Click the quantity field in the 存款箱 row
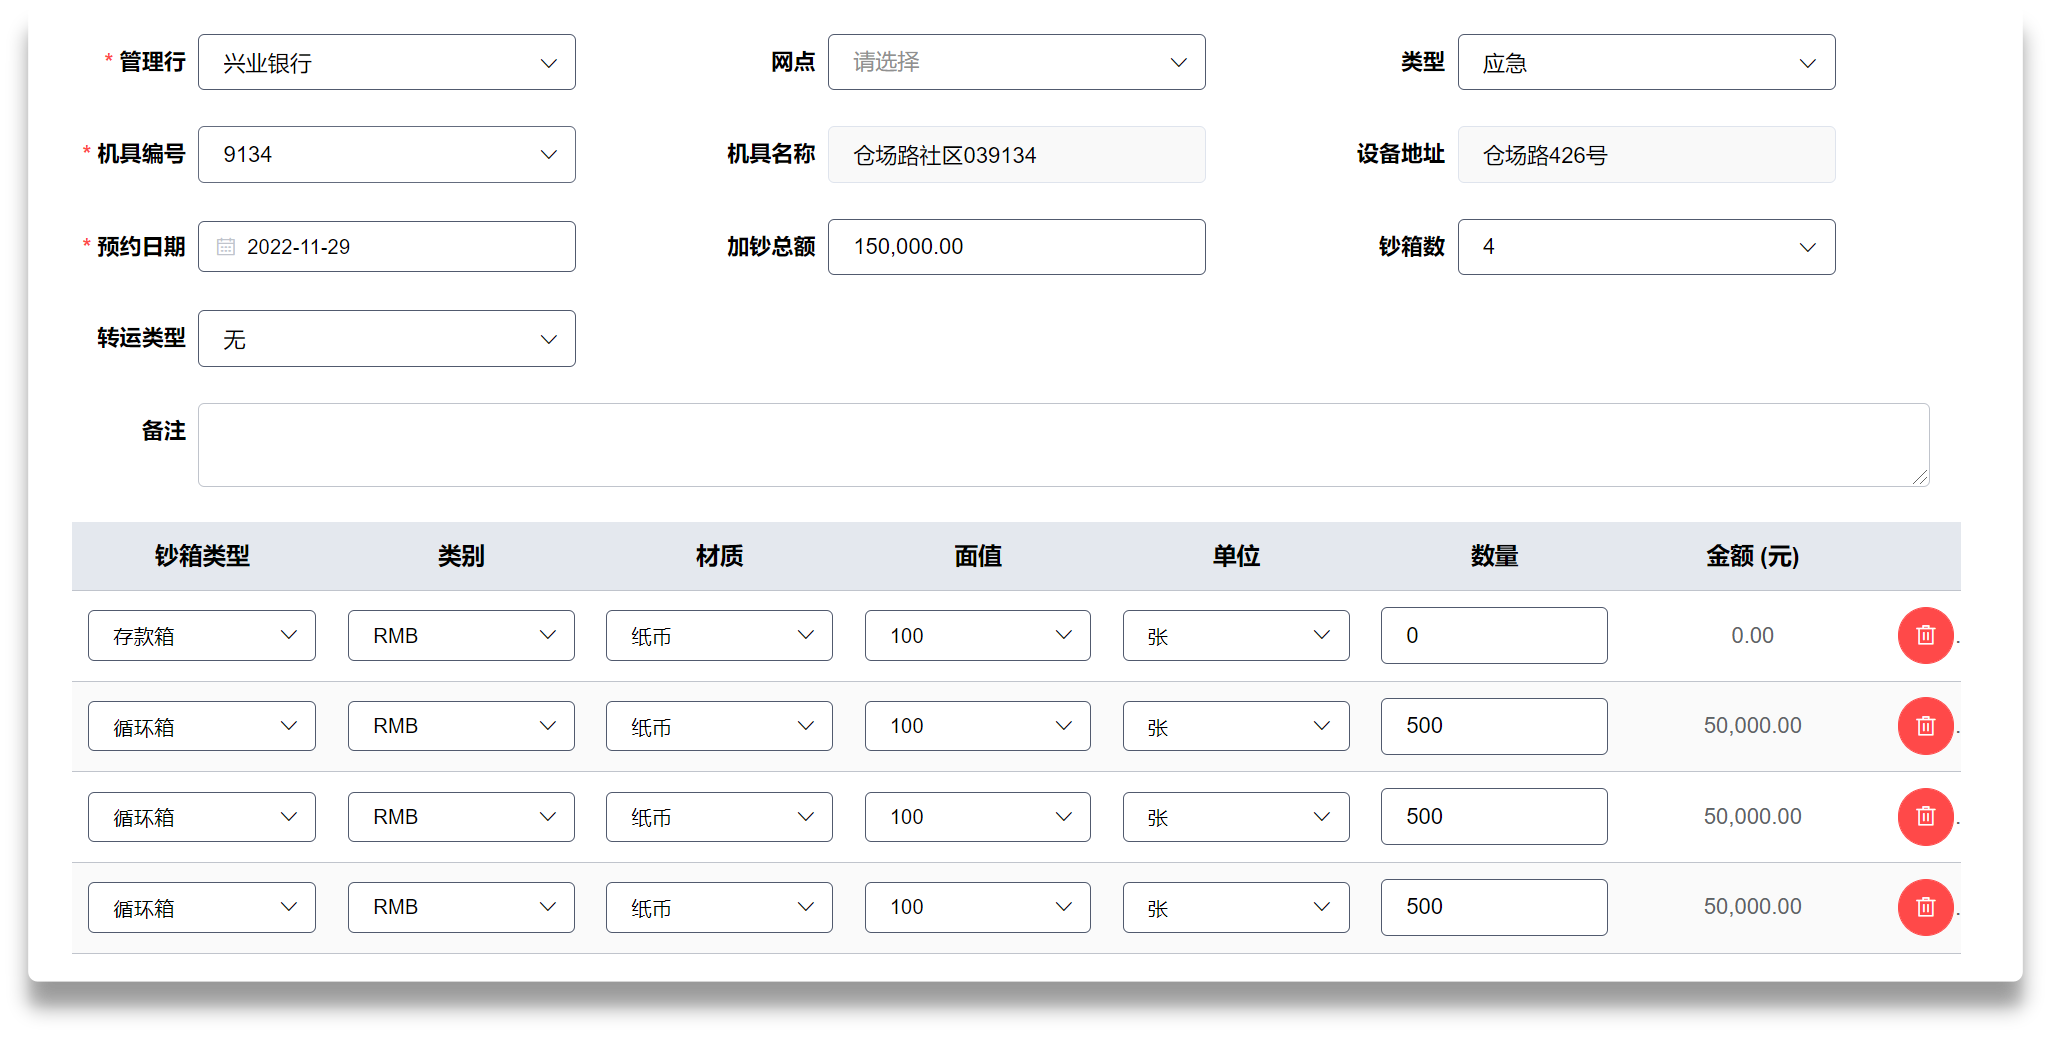The width and height of the screenshot is (2054, 1039). pos(1493,636)
